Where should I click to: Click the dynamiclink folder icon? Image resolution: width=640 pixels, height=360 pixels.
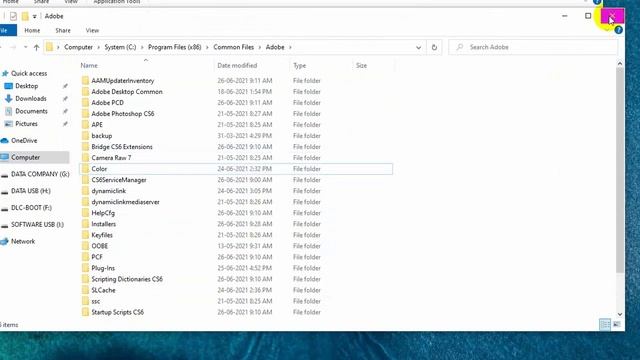(x=85, y=191)
